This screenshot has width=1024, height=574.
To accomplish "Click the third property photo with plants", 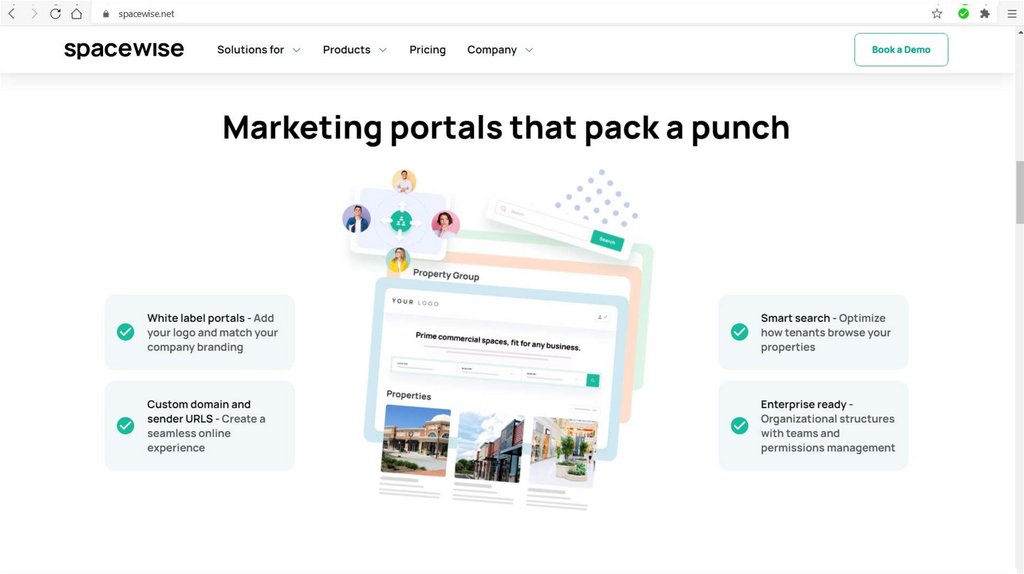I will click(x=563, y=453).
